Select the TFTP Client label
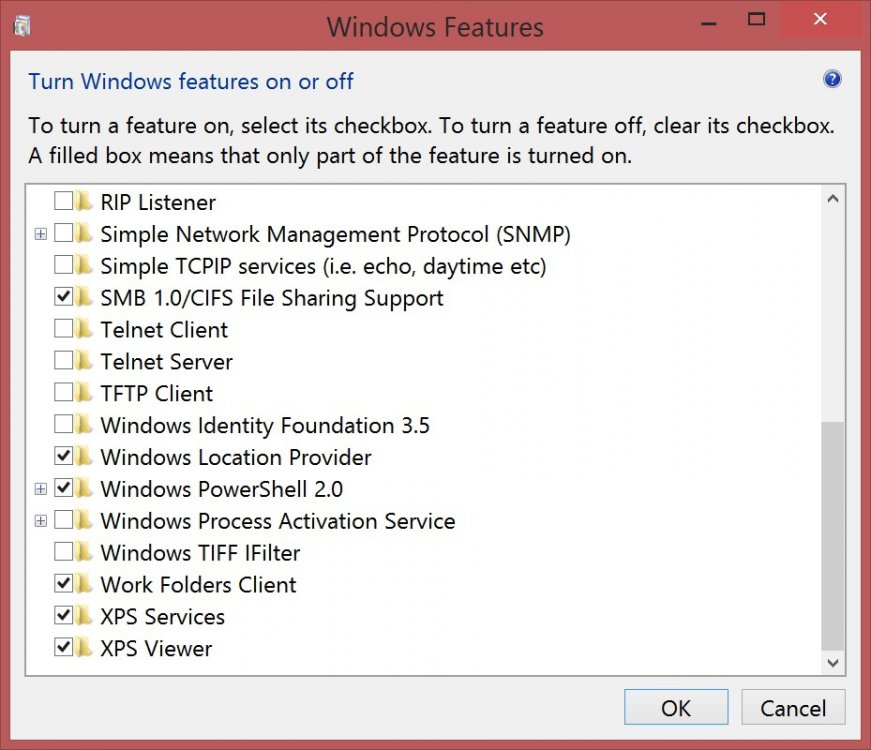This screenshot has width=871, height=750. [157, 393]
